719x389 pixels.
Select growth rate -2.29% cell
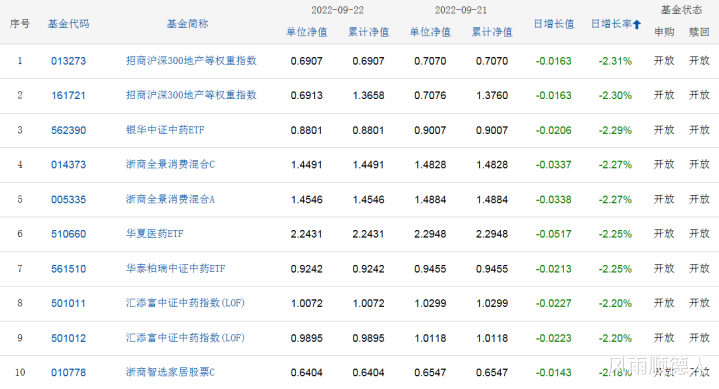[x=615, y=130]
